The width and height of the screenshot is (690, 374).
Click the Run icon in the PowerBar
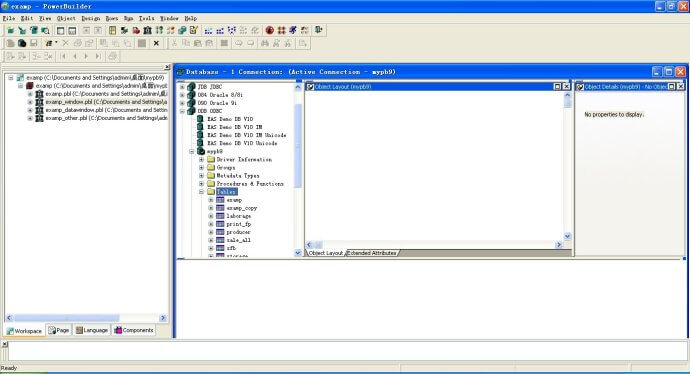(x=293, y=30)
